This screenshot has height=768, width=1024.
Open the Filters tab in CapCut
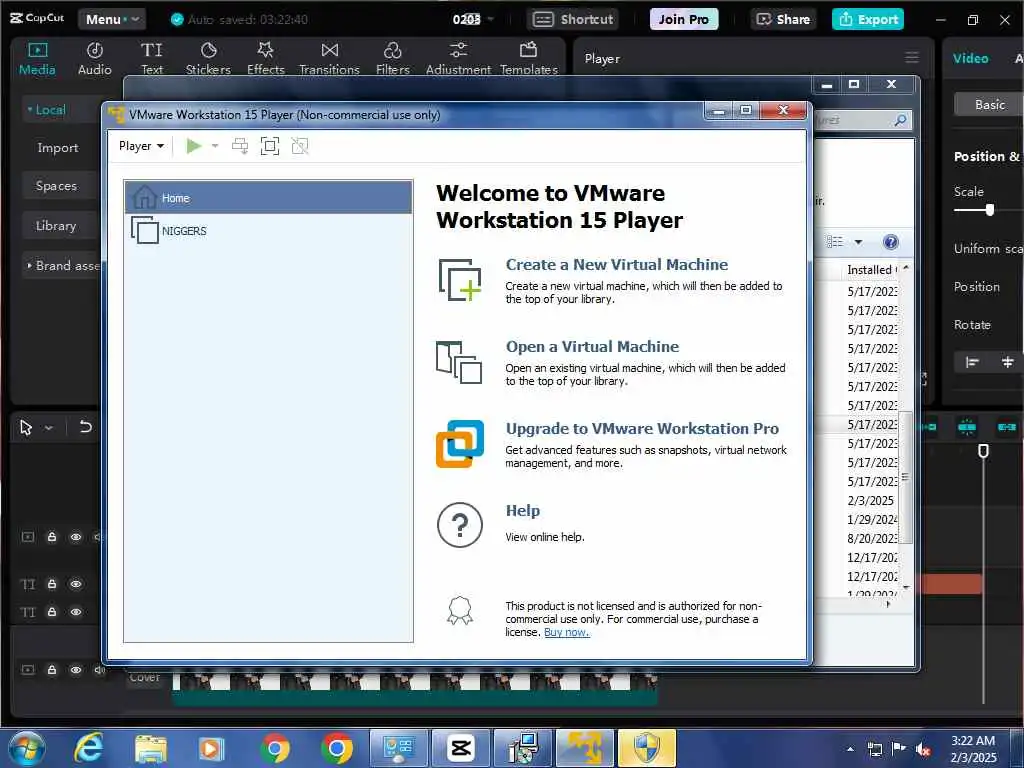[392, 59]
